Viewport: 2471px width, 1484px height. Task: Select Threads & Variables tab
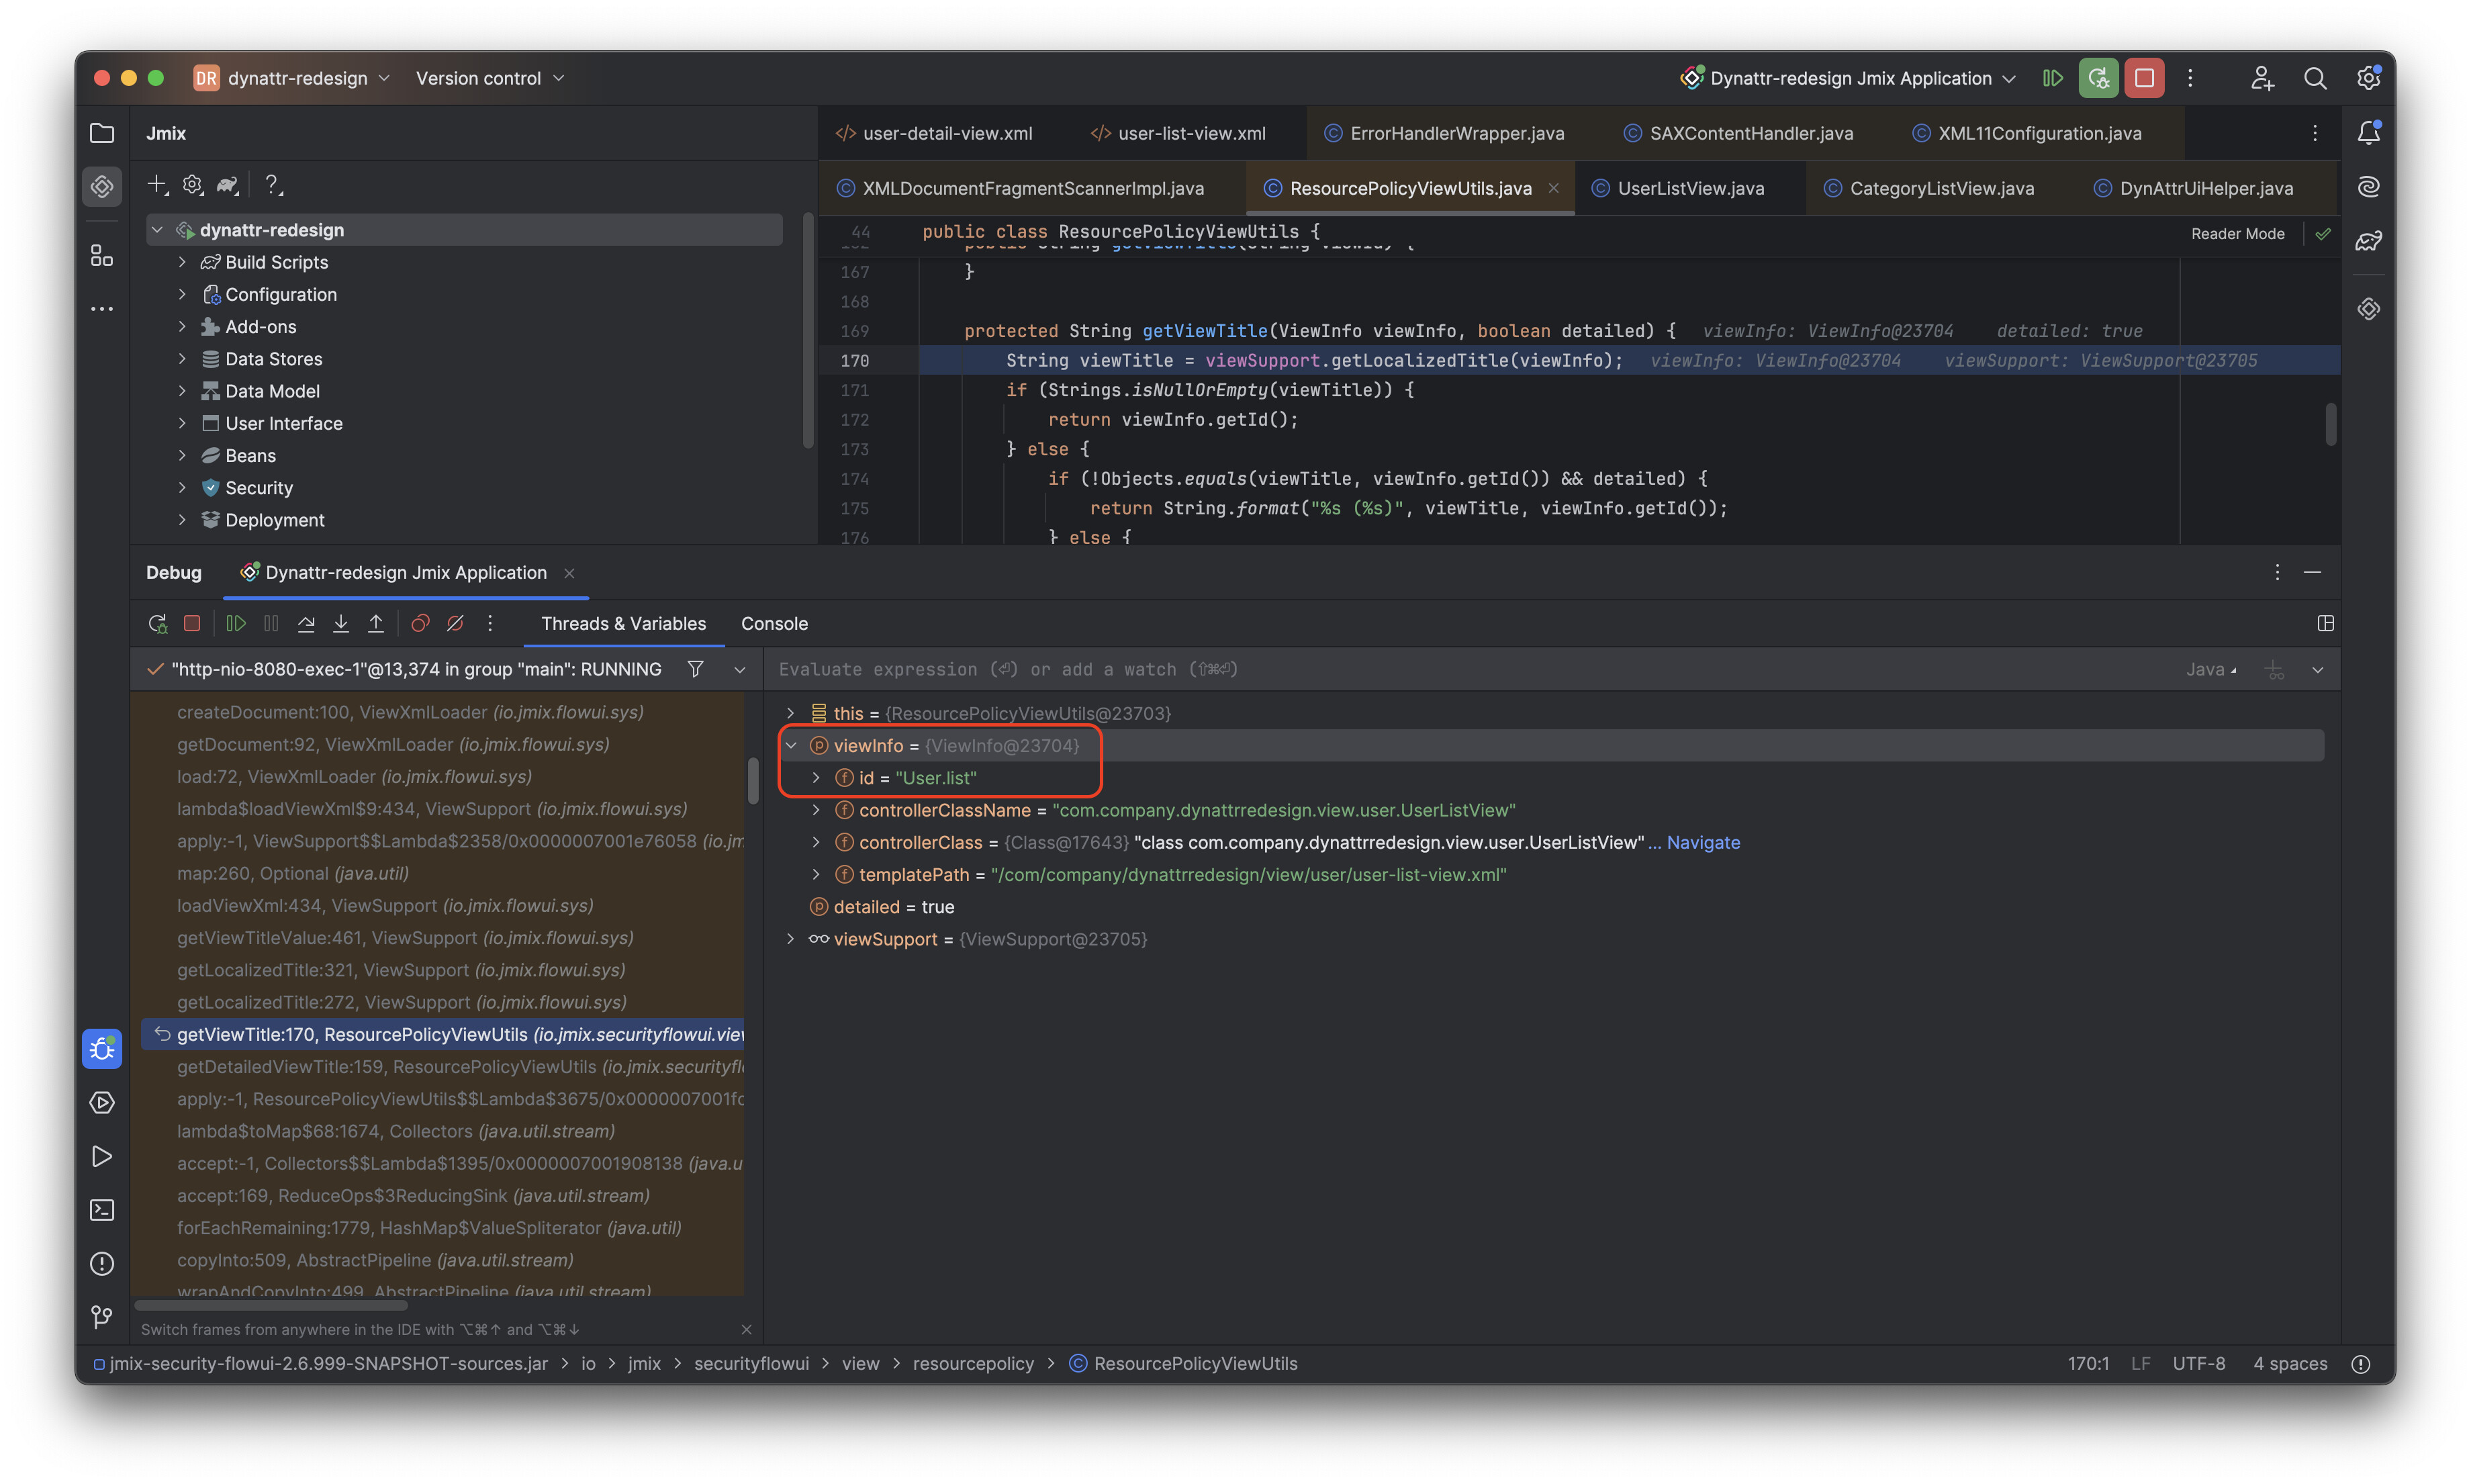click(623, 623)
